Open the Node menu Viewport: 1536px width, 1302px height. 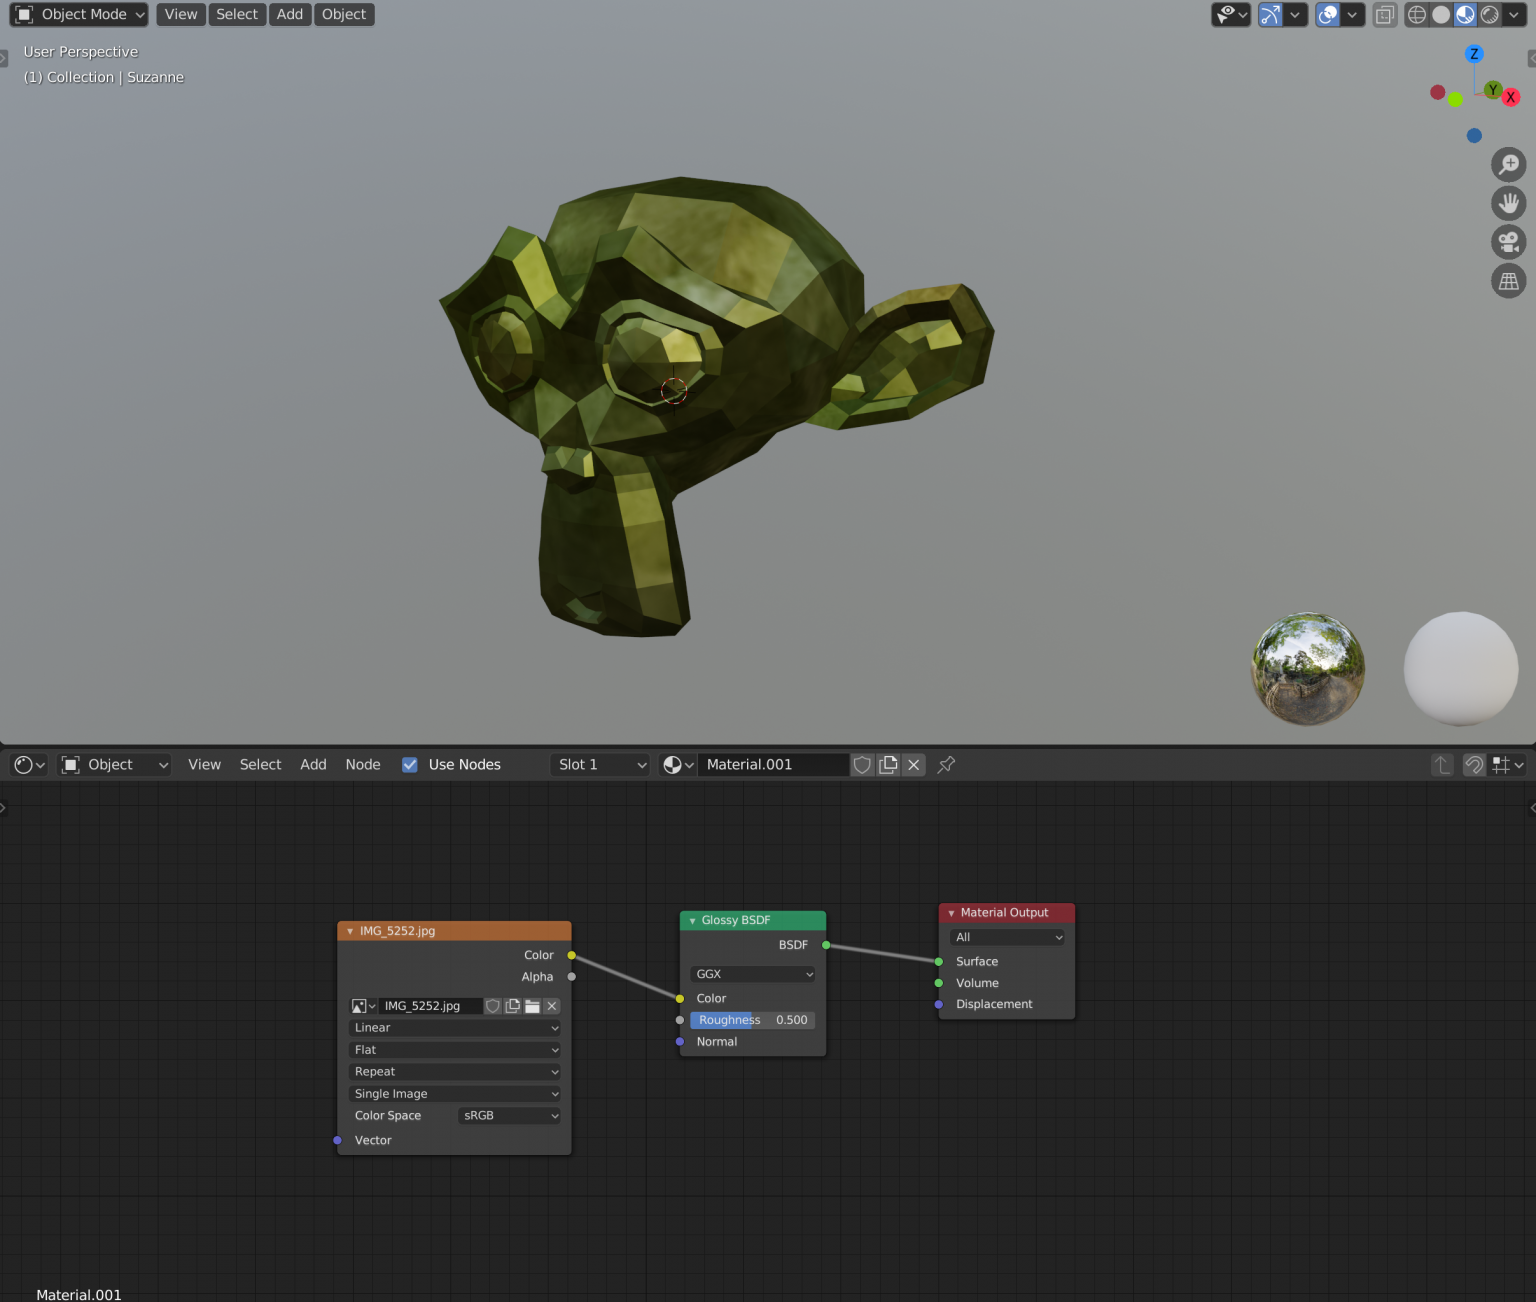[x=362, y=764]
